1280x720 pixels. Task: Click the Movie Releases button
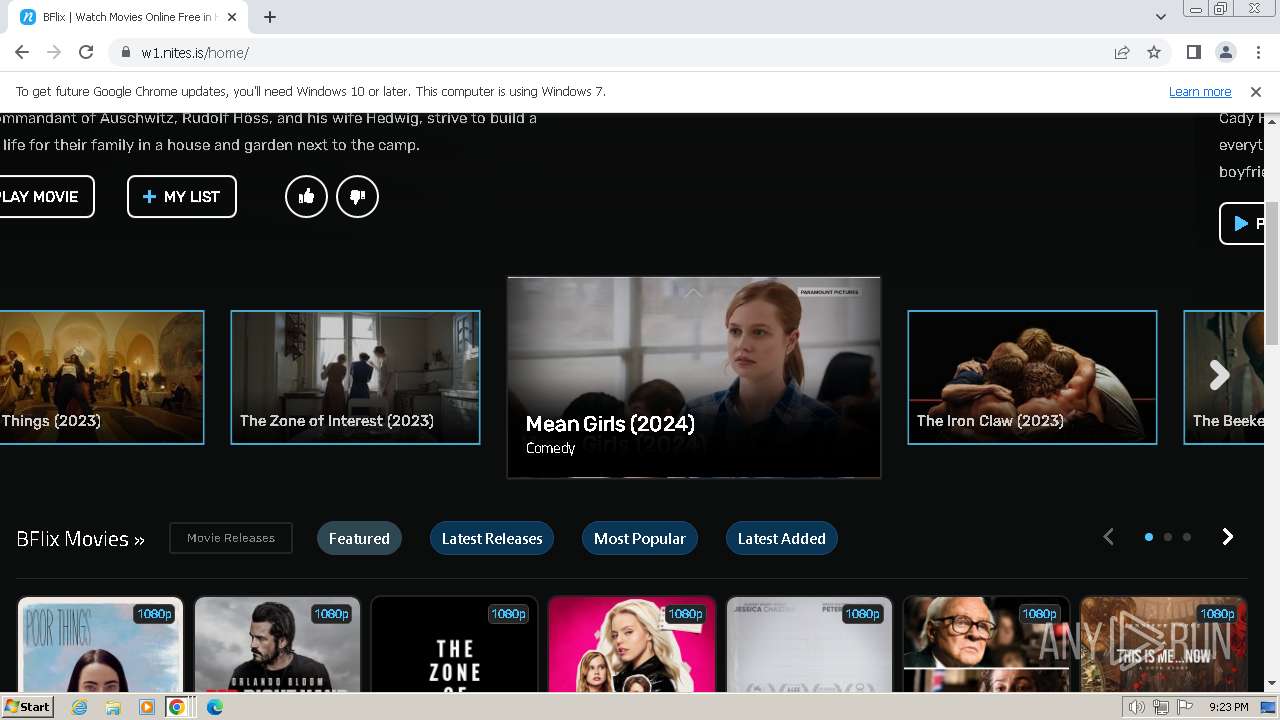coord(231,538)
